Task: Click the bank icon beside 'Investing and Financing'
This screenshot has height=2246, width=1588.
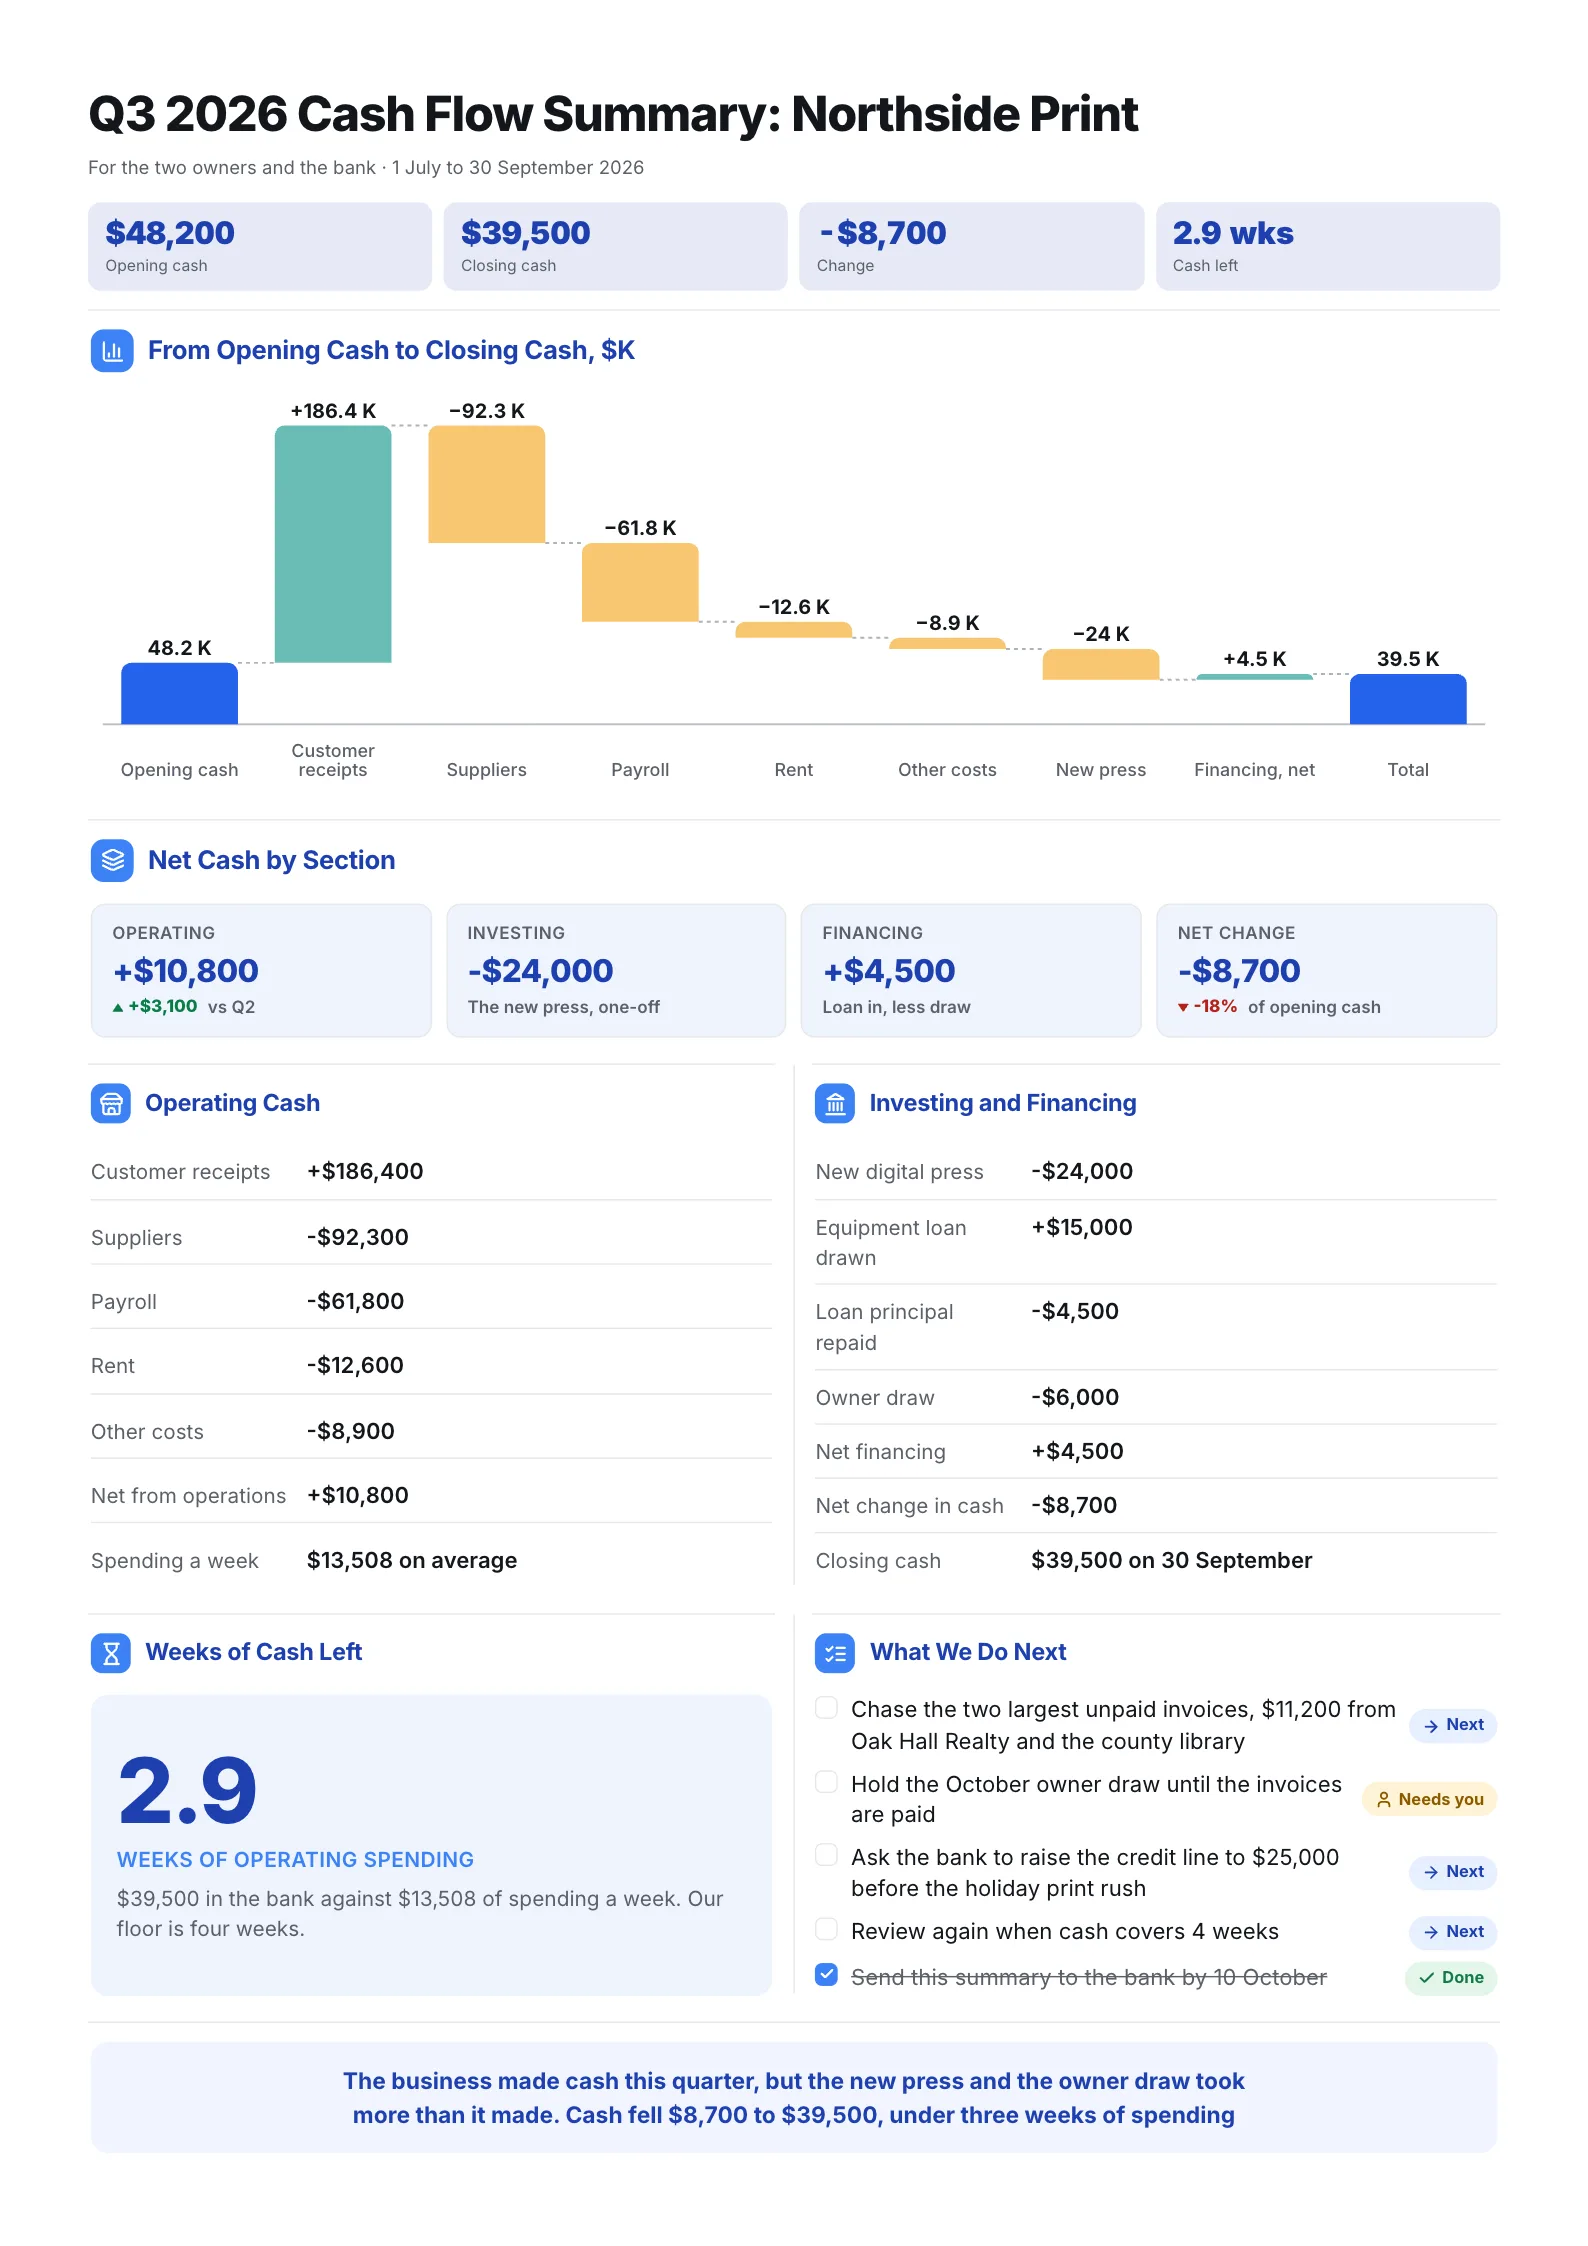Action: 835,1104
